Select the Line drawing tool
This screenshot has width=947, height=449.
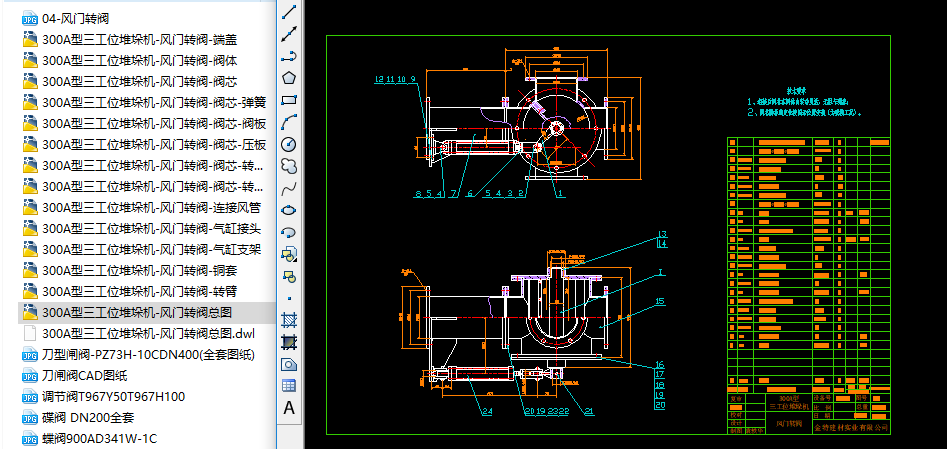click(x=289, y=12)
